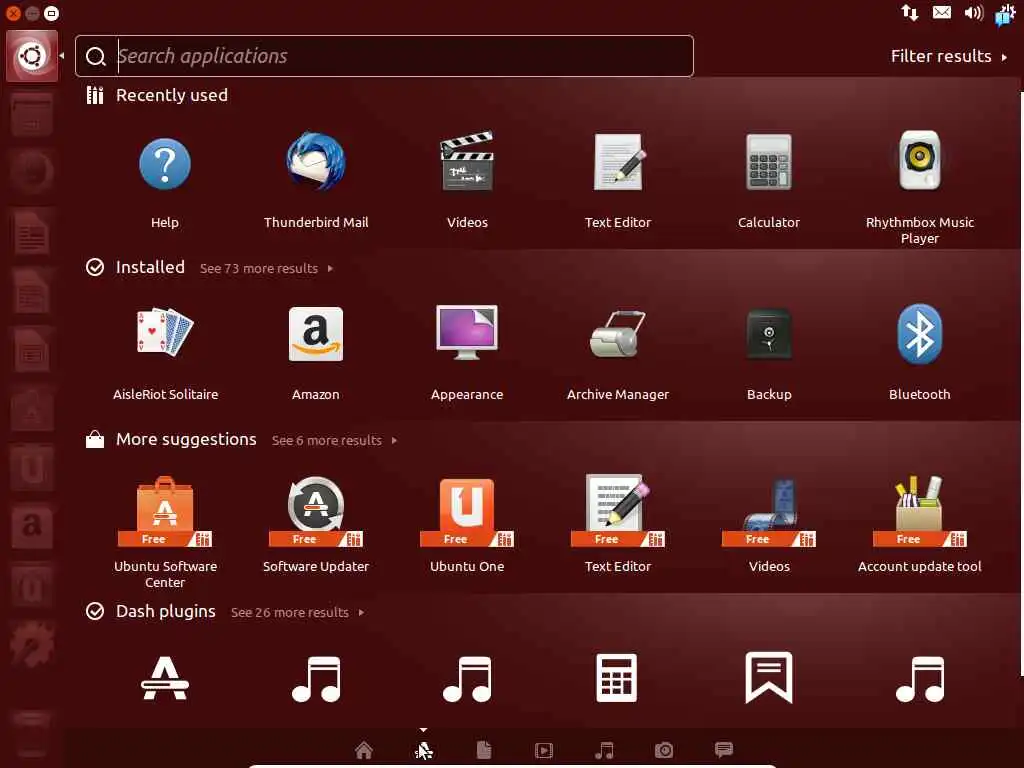Select Videos in More suggestions
Viewport: 1024px width, 768px height.
[769, 511]
